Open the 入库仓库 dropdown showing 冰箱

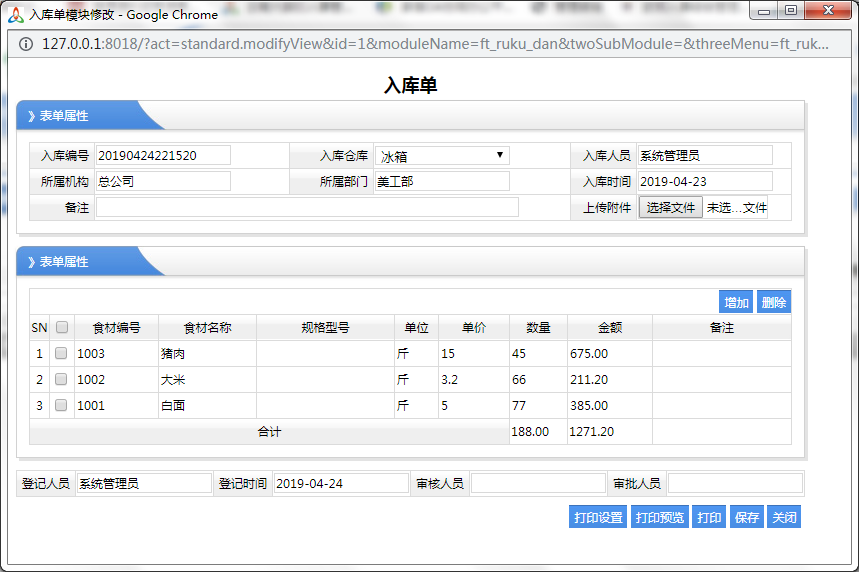click(442, 156)
